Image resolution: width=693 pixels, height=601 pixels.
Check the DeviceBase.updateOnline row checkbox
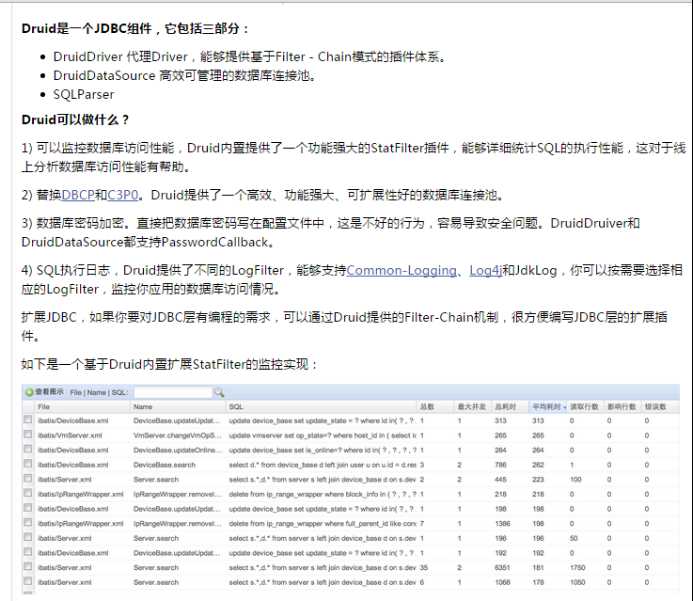coord(28,449)
